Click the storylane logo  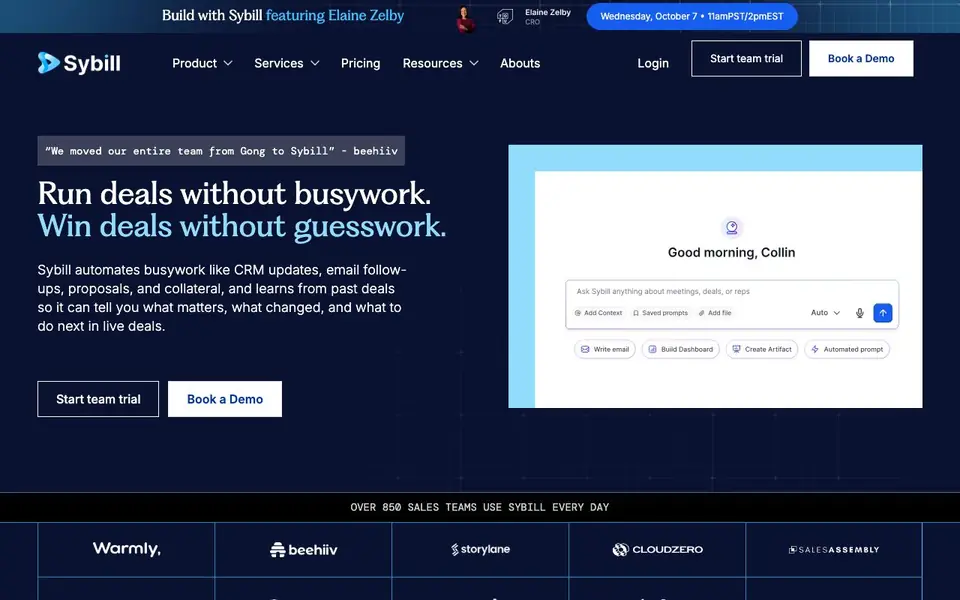coord(481,549)
